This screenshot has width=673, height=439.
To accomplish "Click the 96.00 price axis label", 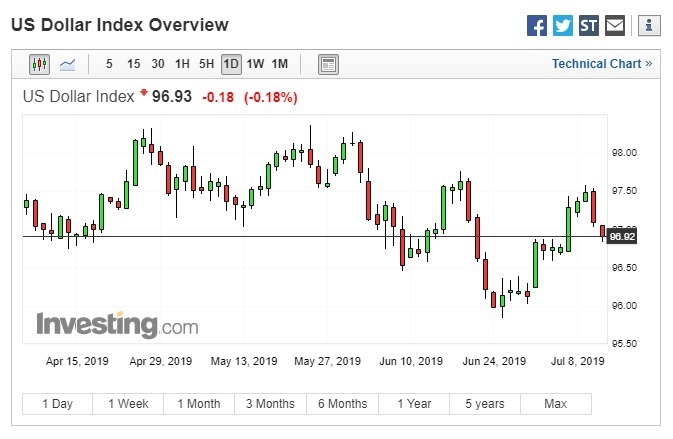I will pyautogui.click(x=624, y=306).
